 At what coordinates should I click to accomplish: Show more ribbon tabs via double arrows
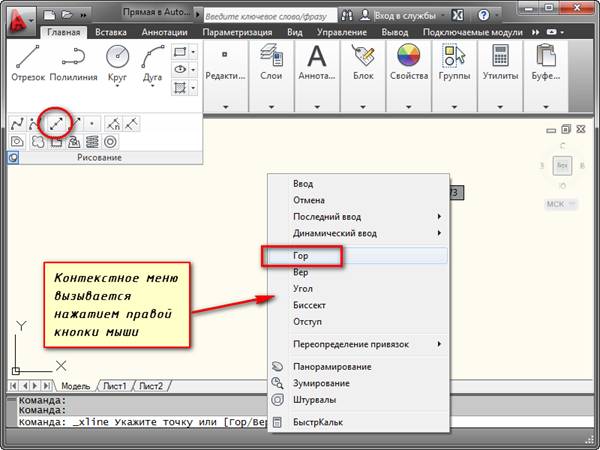pyautogui.click(x=535, y=33)
